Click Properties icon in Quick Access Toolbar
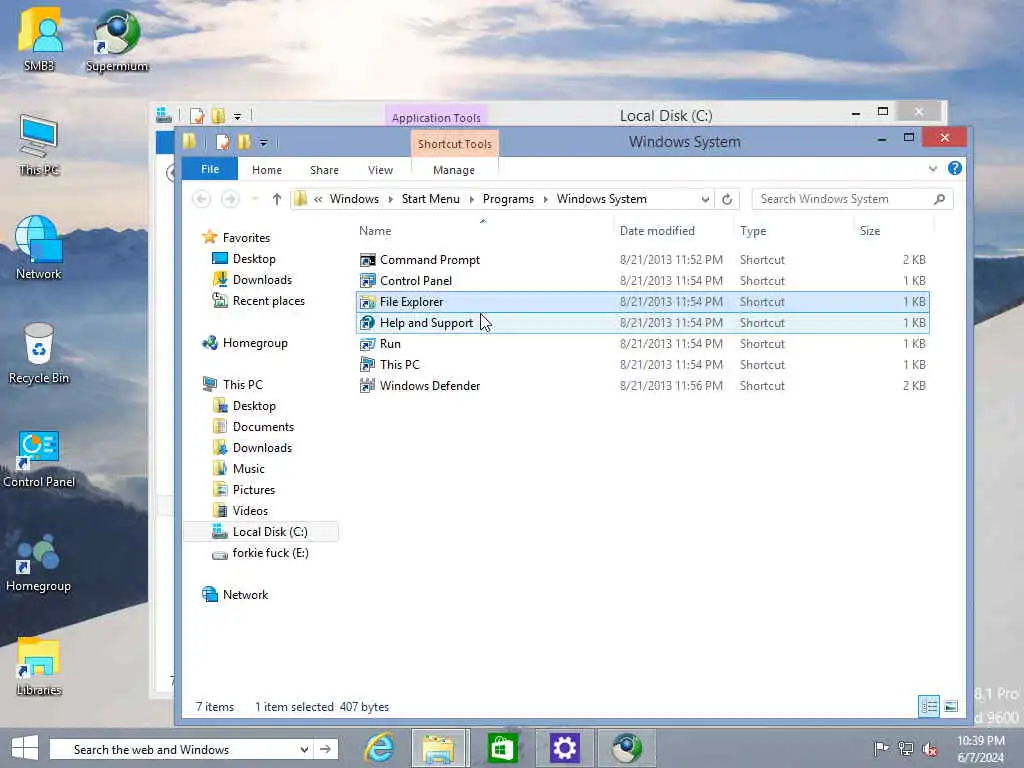The image size is (1024, 768). click(223, 142)
